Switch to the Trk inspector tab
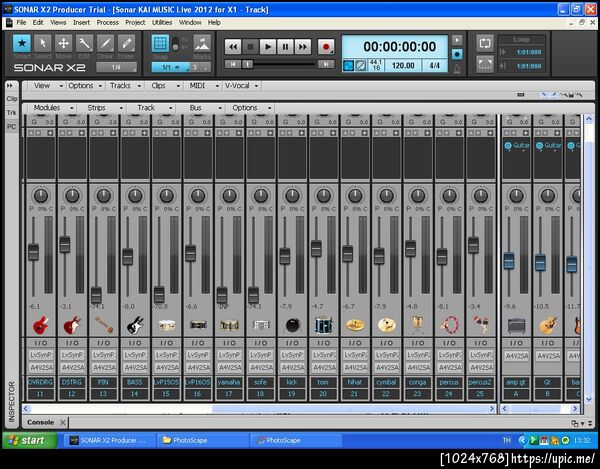This screenshot has width=600, height=469. 11,112
